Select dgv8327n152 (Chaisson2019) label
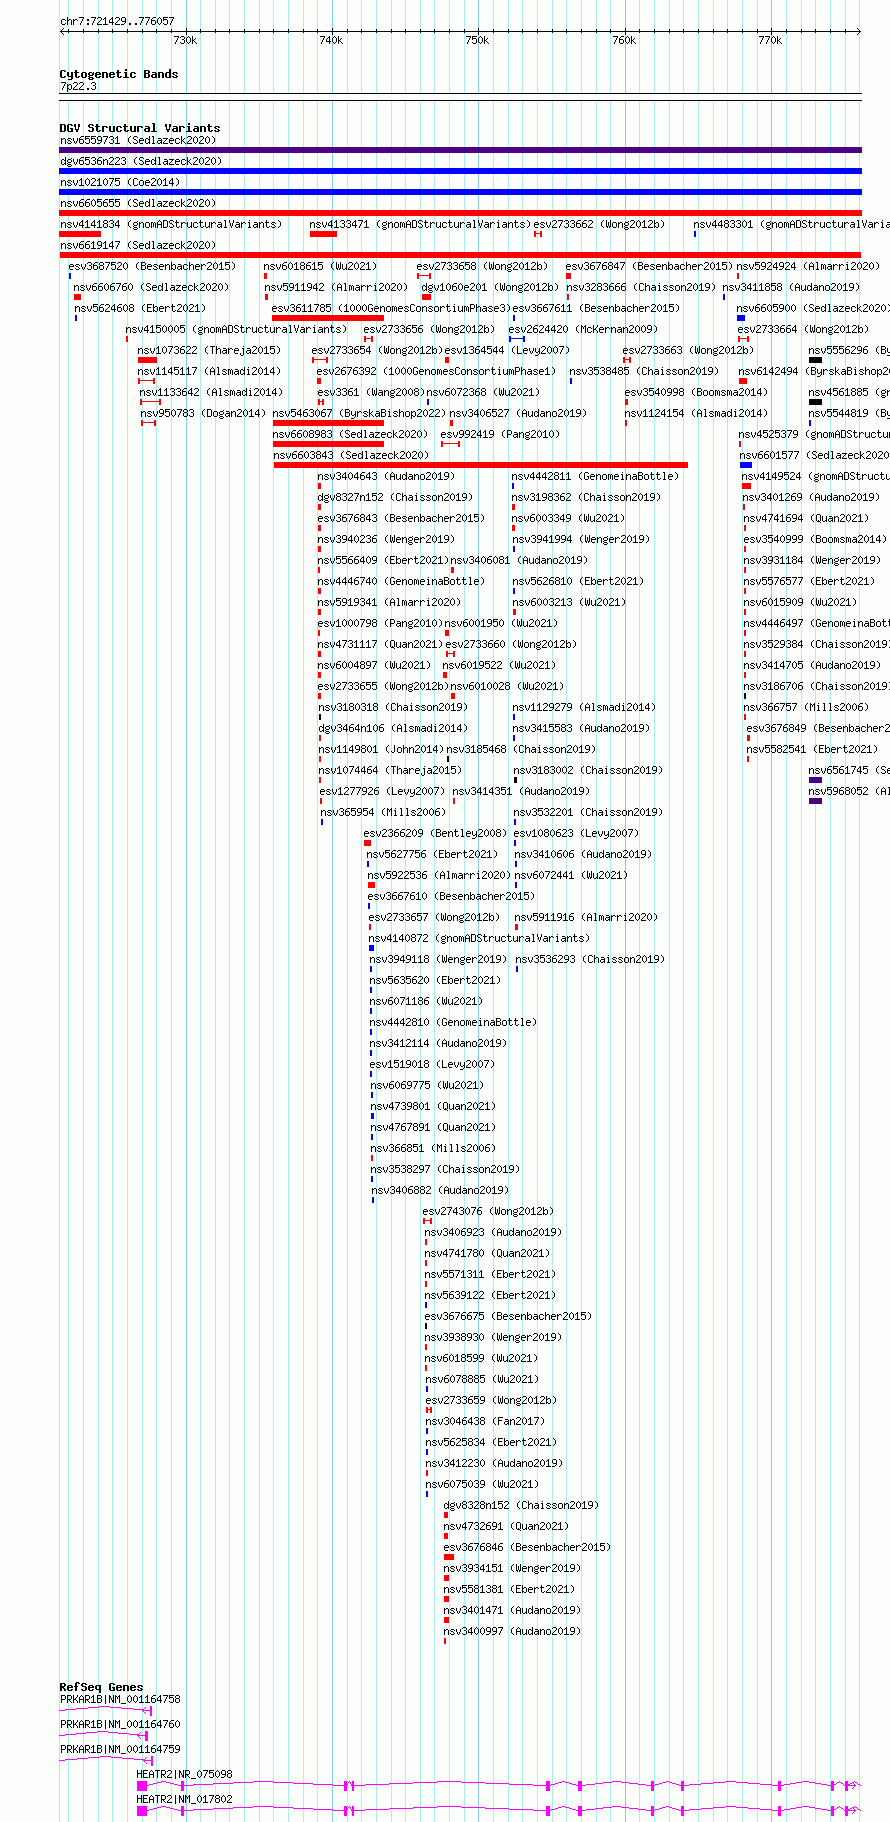The image size is (890, 1822). pyautogui.click(x=395, y=497)
